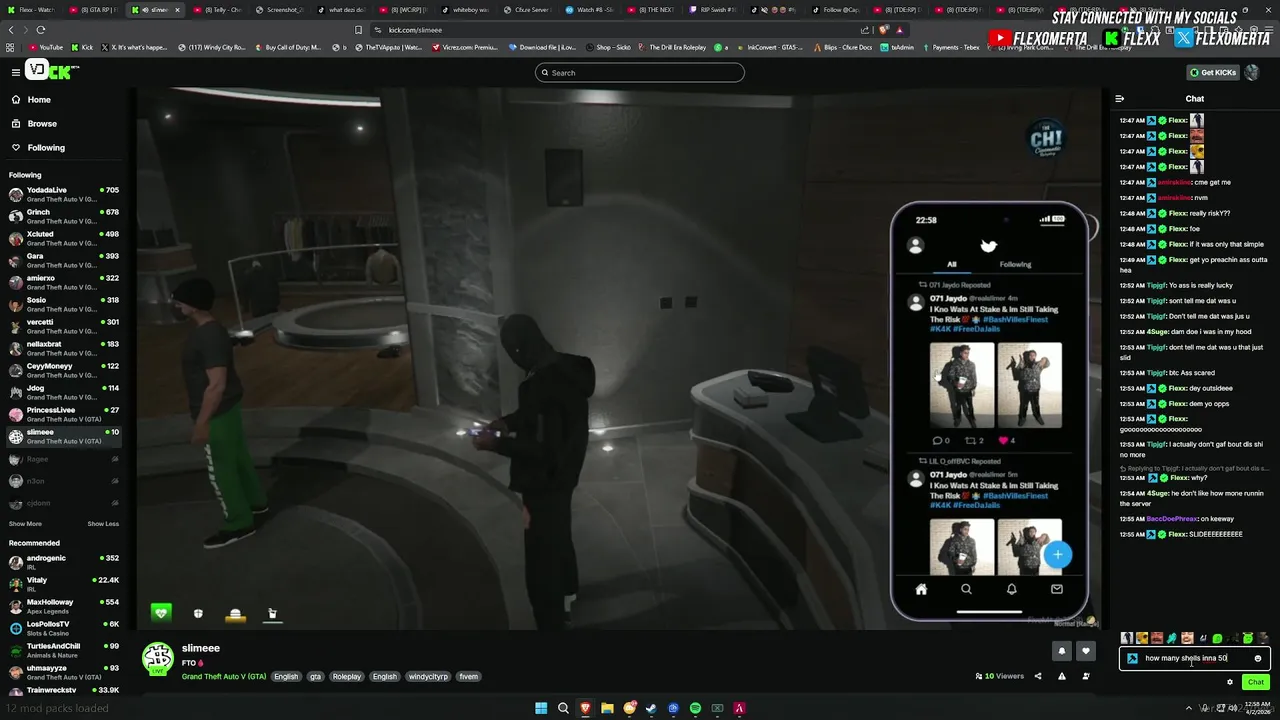Select phone All tab

[x=952, y=264]
